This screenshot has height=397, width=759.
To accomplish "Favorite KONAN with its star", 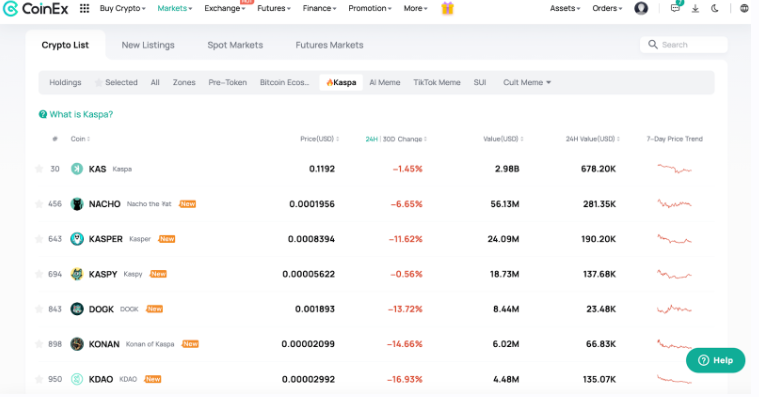I will click(39, 344).
